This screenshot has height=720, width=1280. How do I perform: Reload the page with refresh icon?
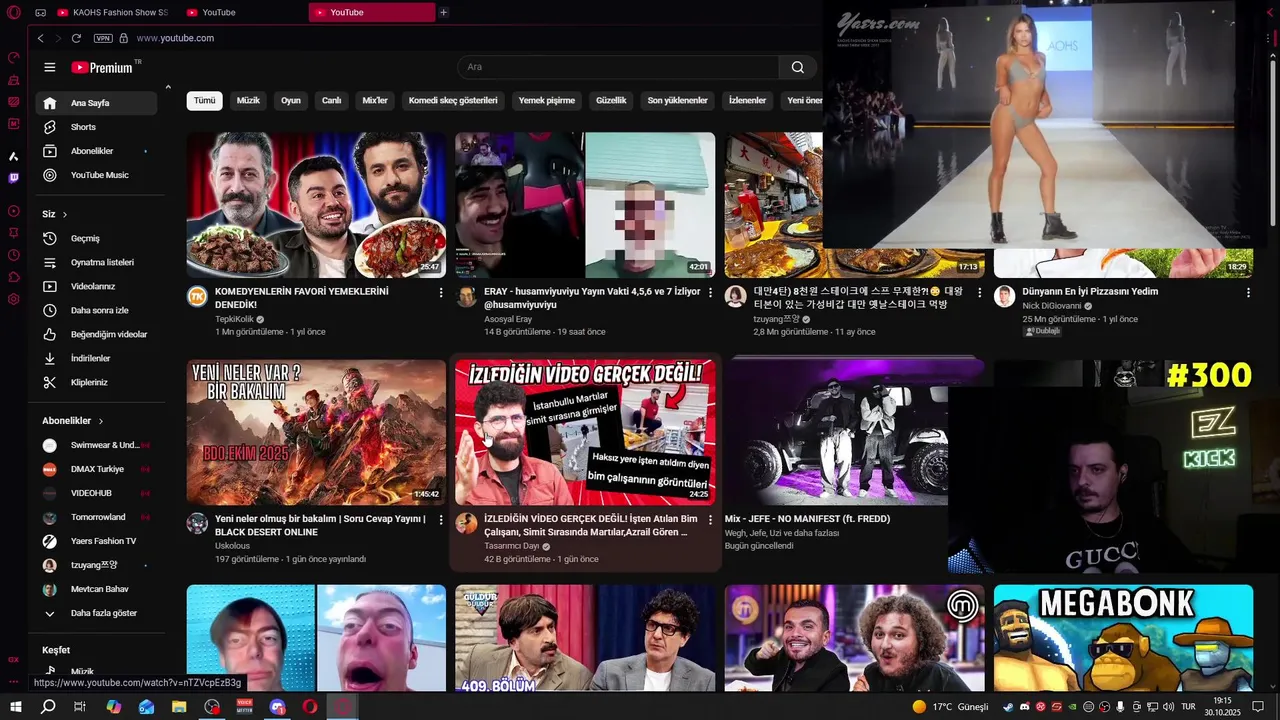[x=76, y=38]
